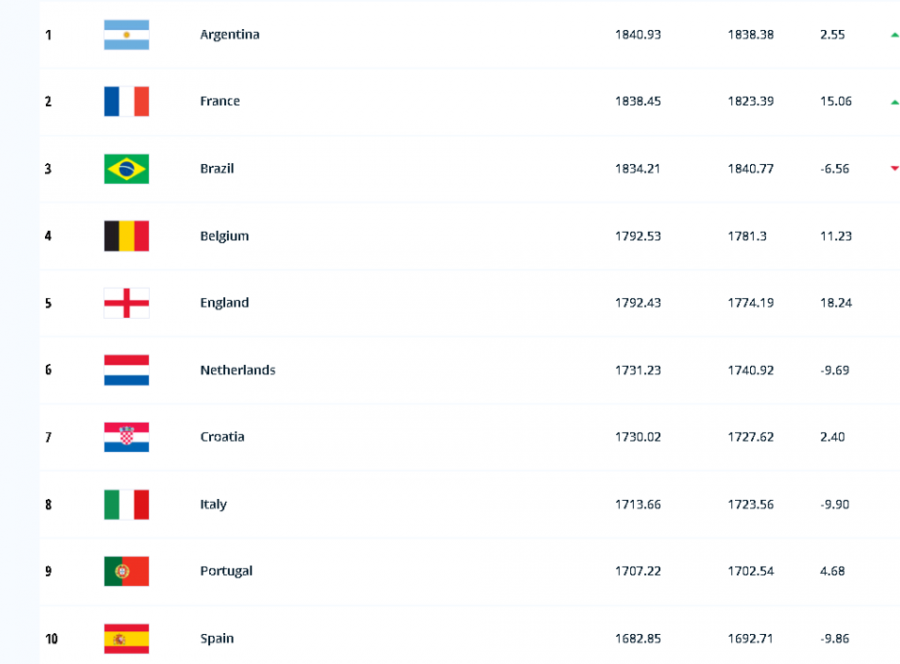
Task: Click the Belgium flag icon
Action: [x=126, y=236]
